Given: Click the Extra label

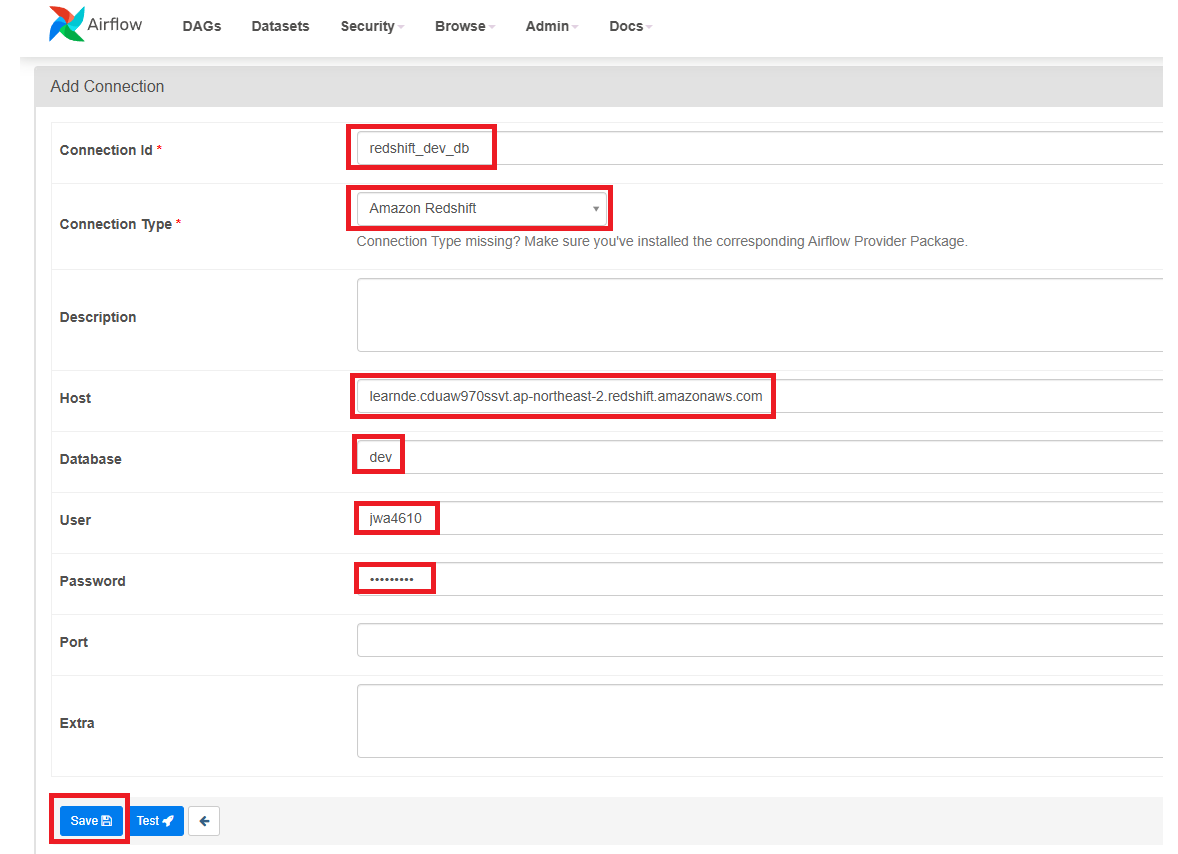Looking at the screenshot, I should click(77, 723).
